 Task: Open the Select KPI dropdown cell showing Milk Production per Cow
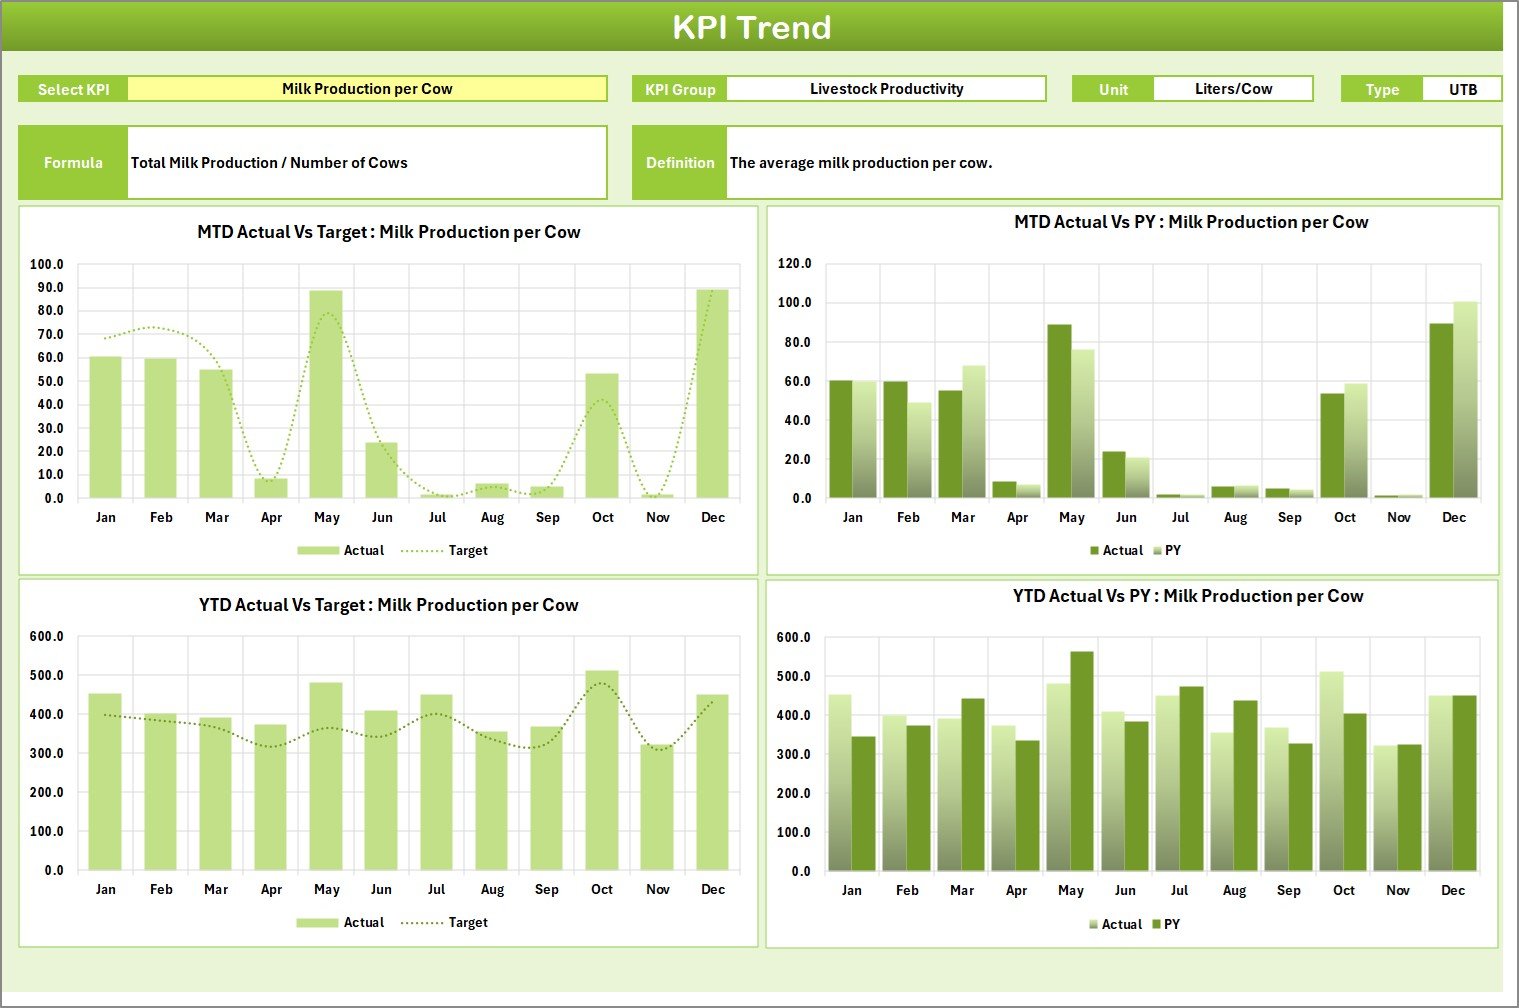click(x=367, y=89)
